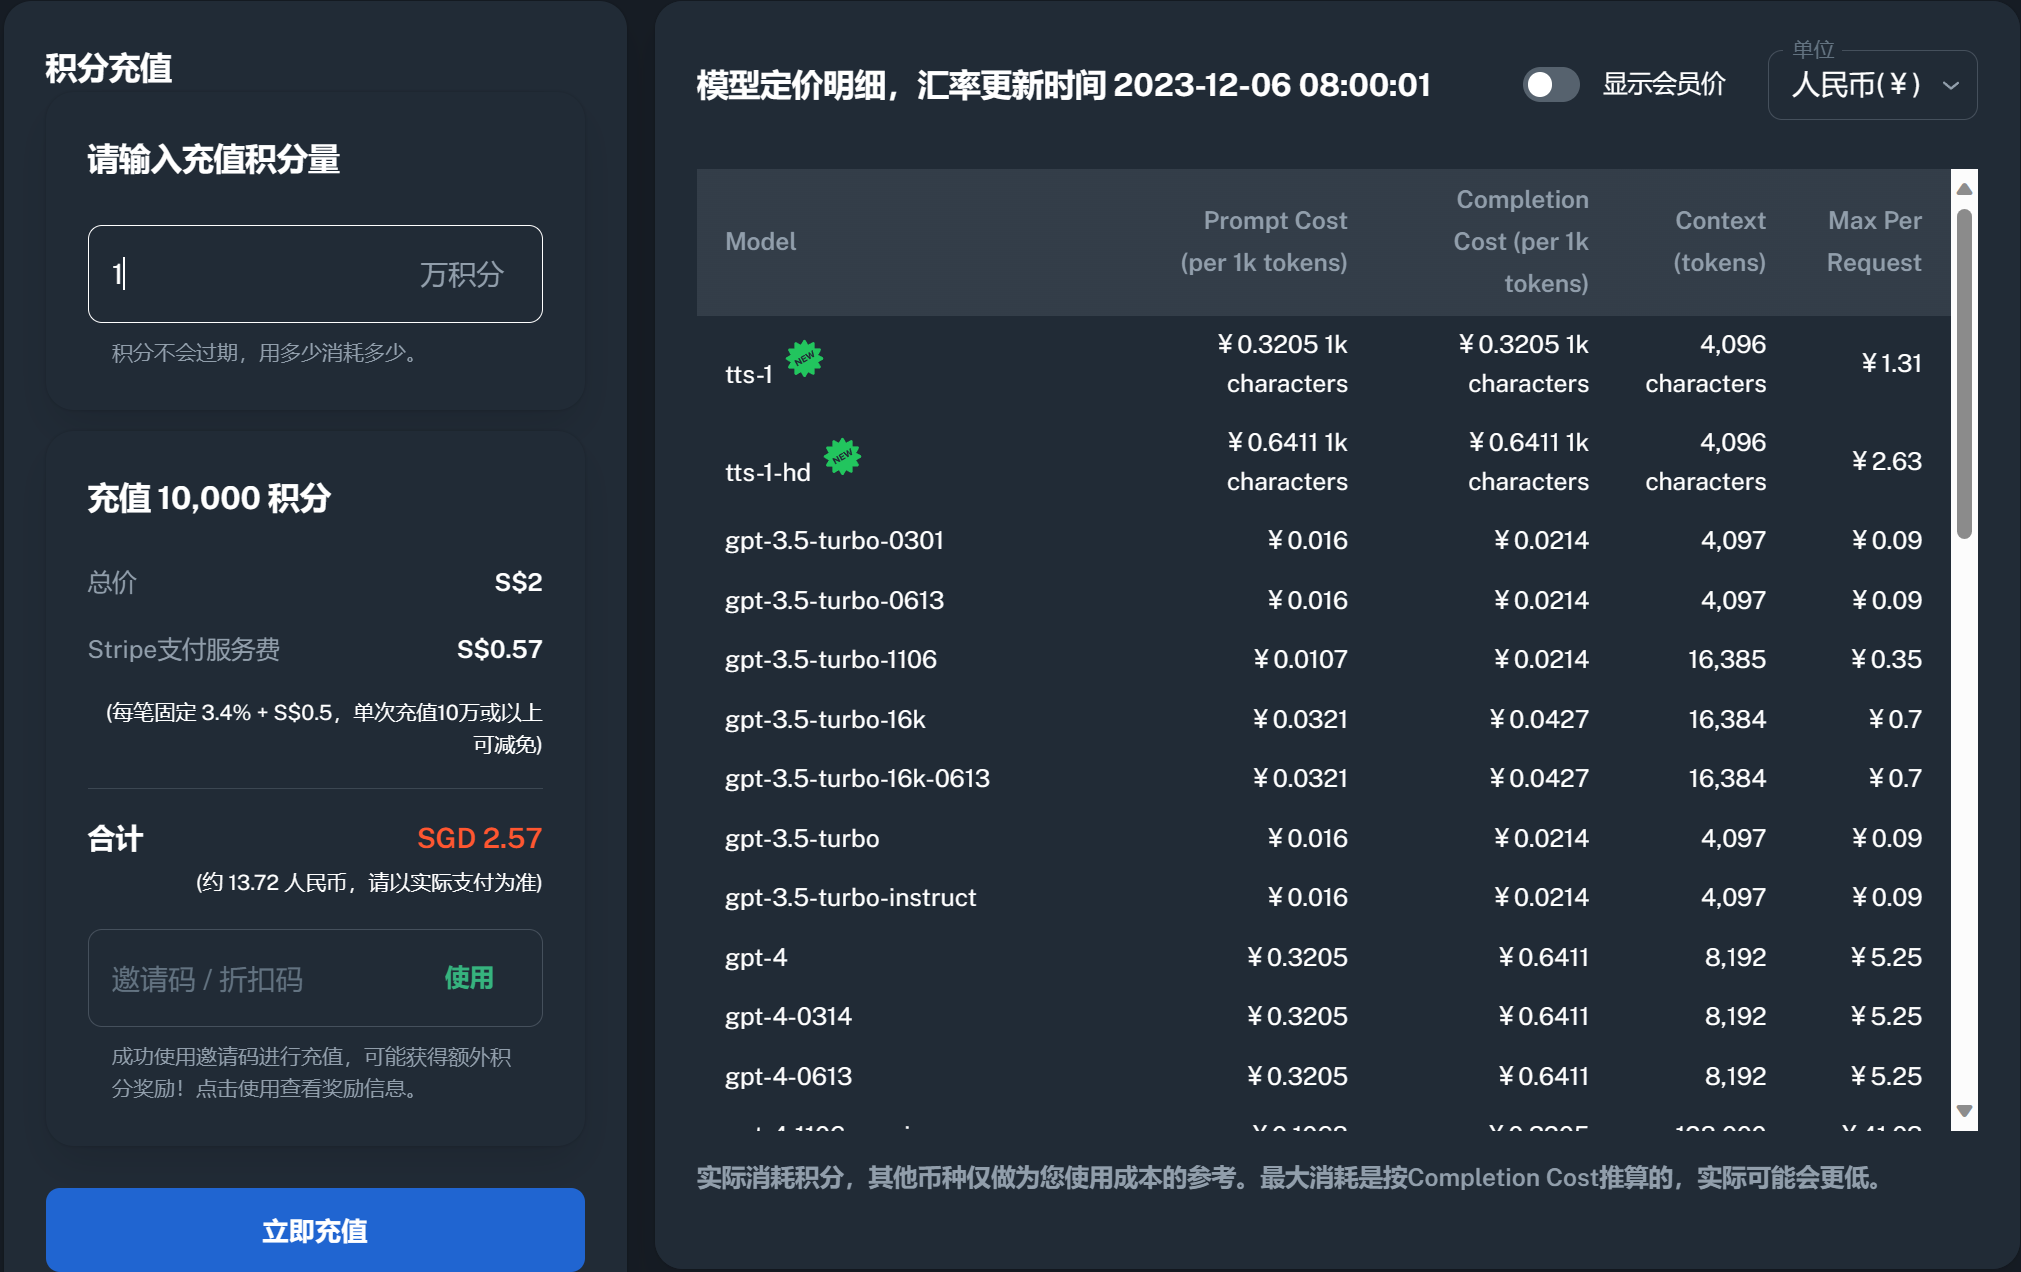Select the tts-1 model name
The image size is (2021, 1272).
749,374
